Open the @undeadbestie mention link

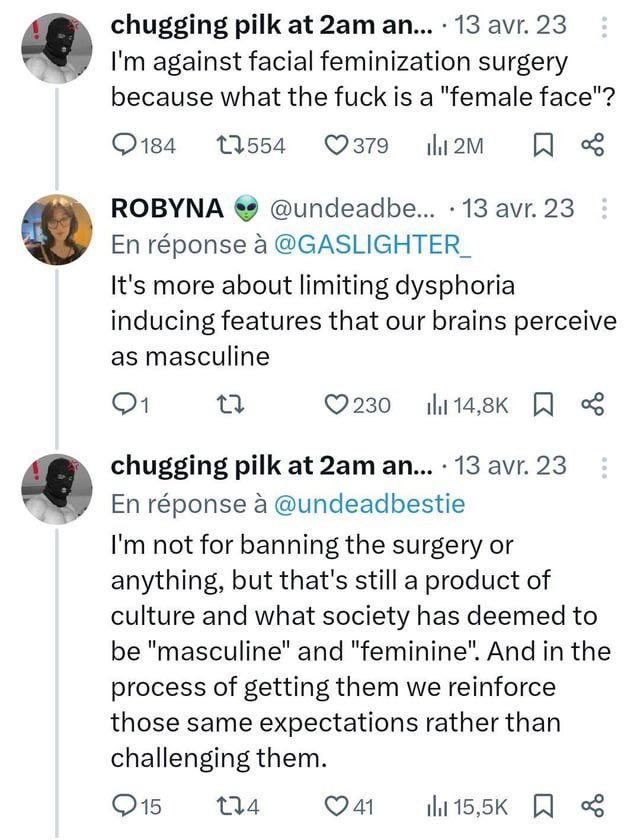point(368,504)
